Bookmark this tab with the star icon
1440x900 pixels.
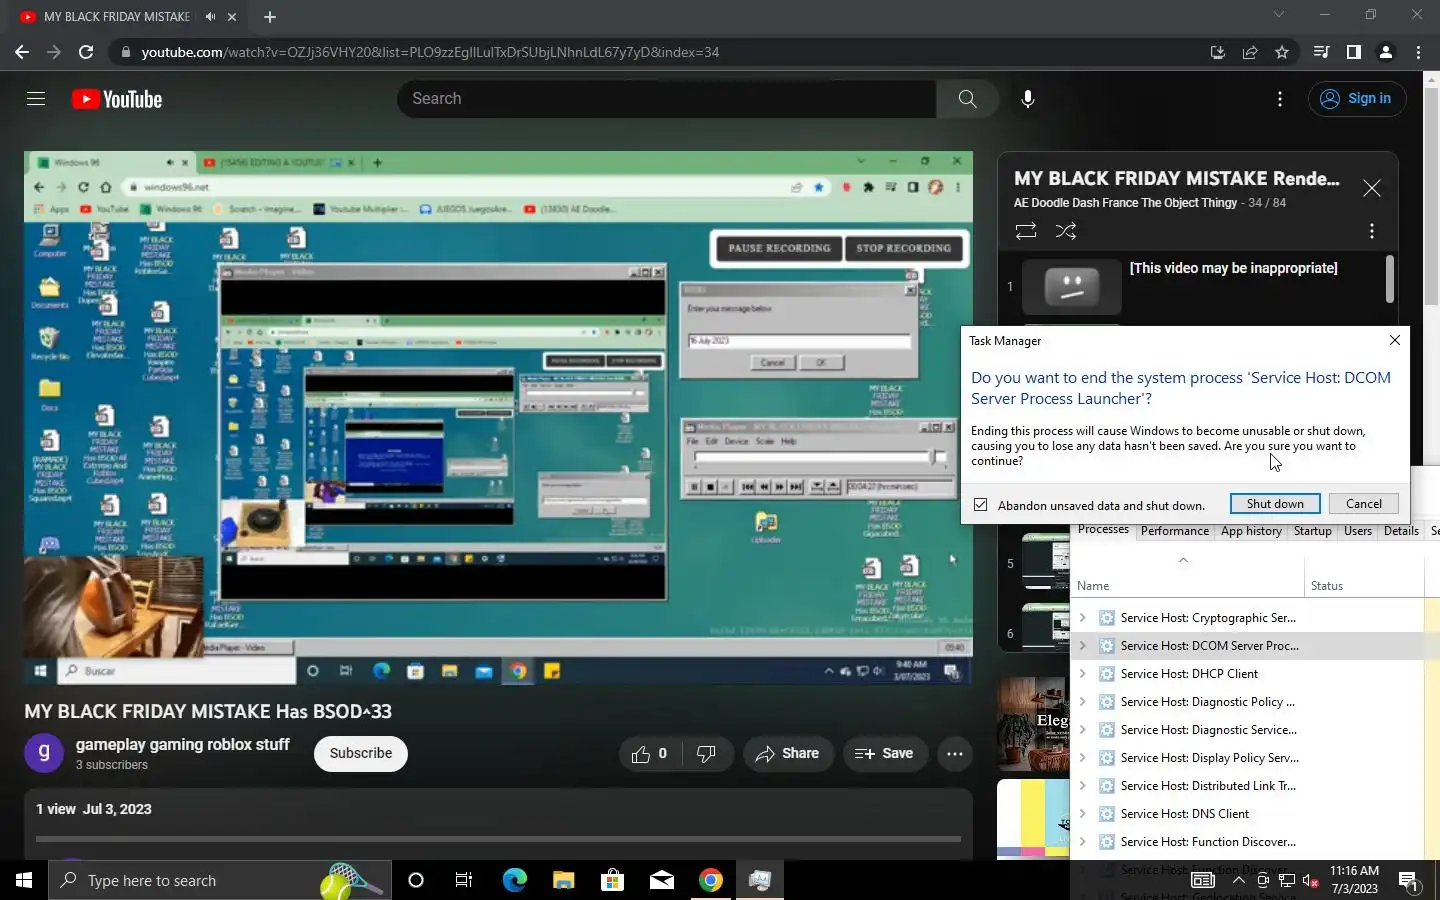pyautogui.click(x=1282, y=52)
